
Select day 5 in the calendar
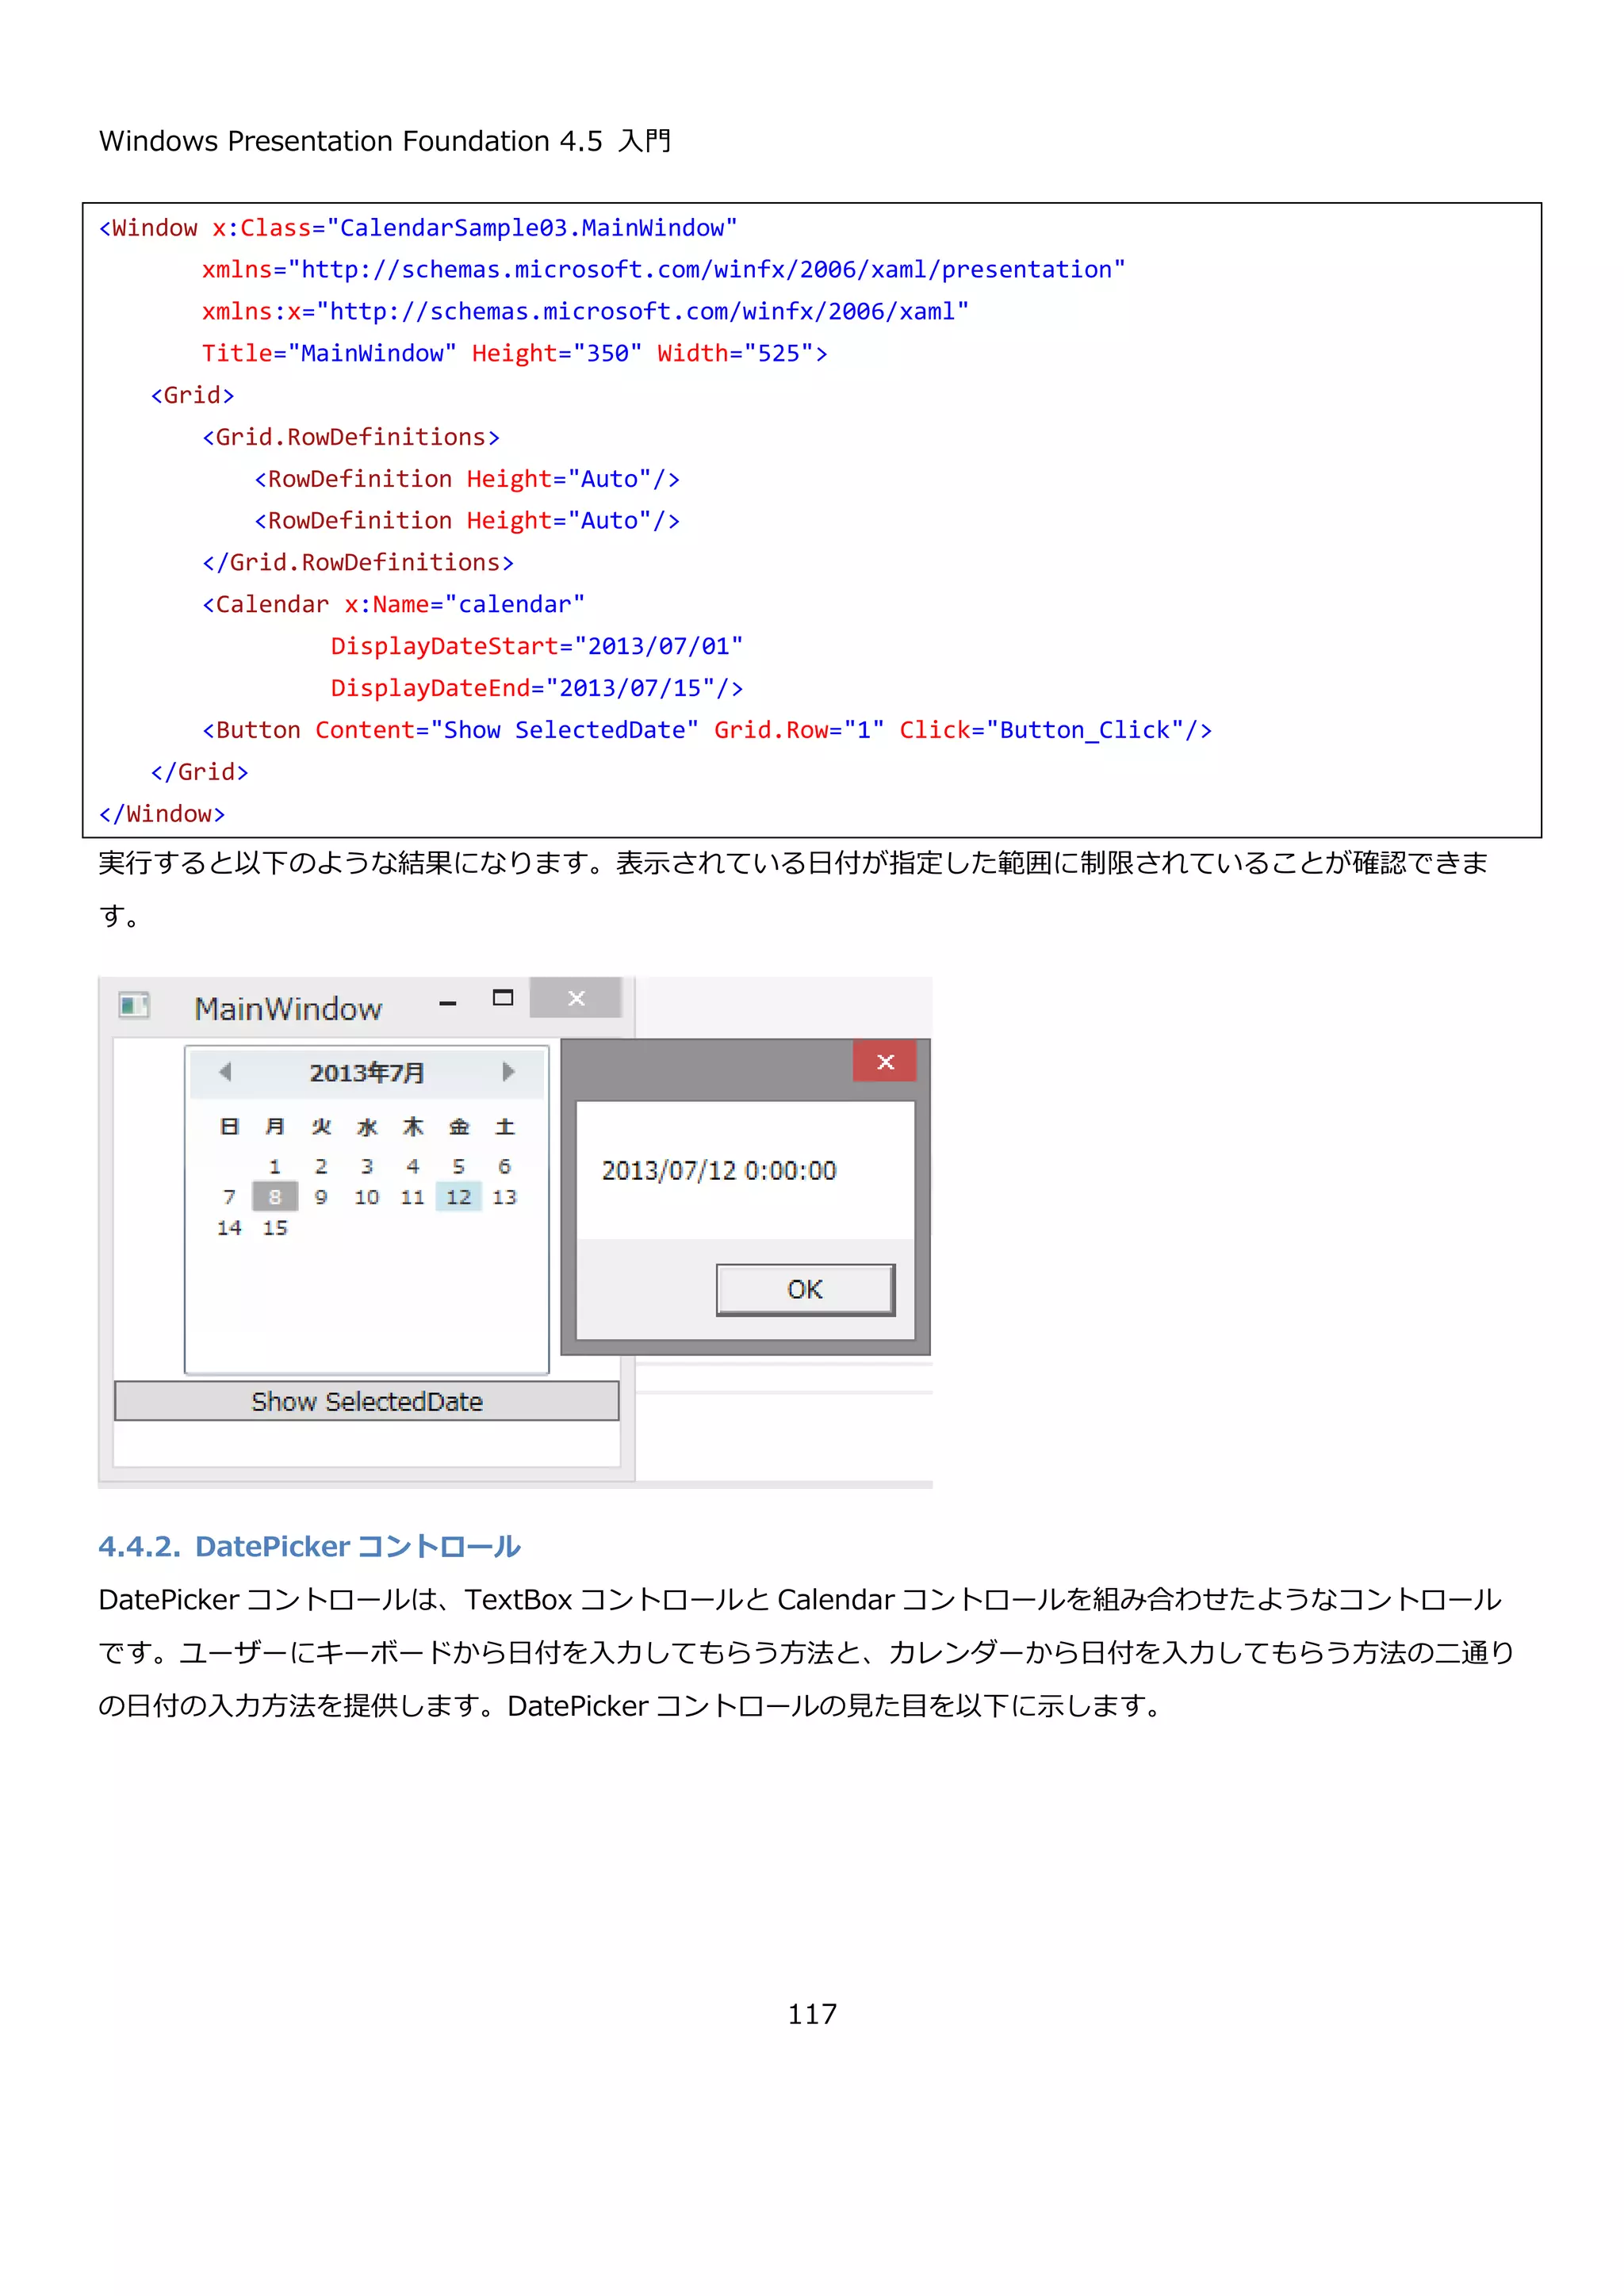point(459,1166)
